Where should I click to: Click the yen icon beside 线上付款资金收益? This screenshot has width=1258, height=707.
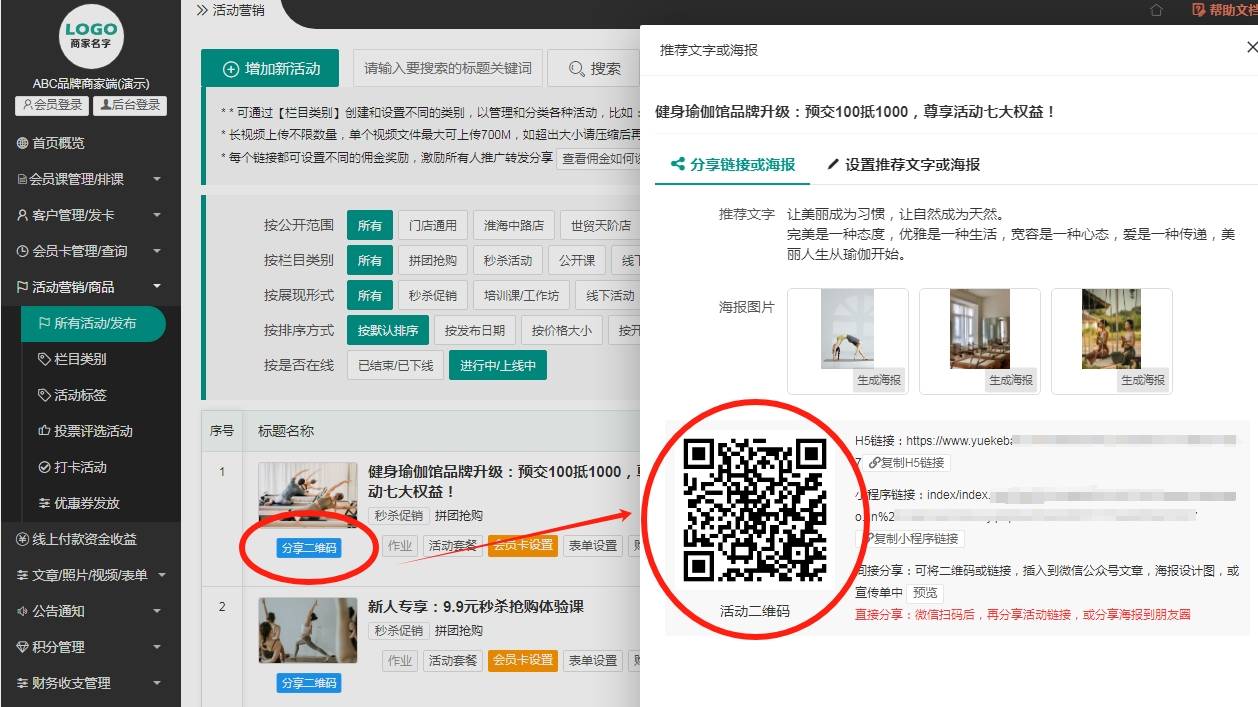pyautogui.click(x=23, y=539)
